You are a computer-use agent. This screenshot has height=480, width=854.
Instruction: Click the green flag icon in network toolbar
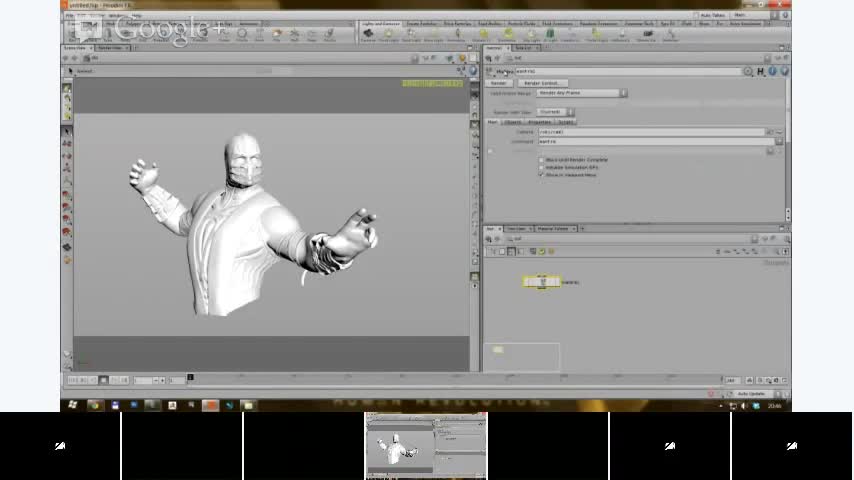point(542,252)
